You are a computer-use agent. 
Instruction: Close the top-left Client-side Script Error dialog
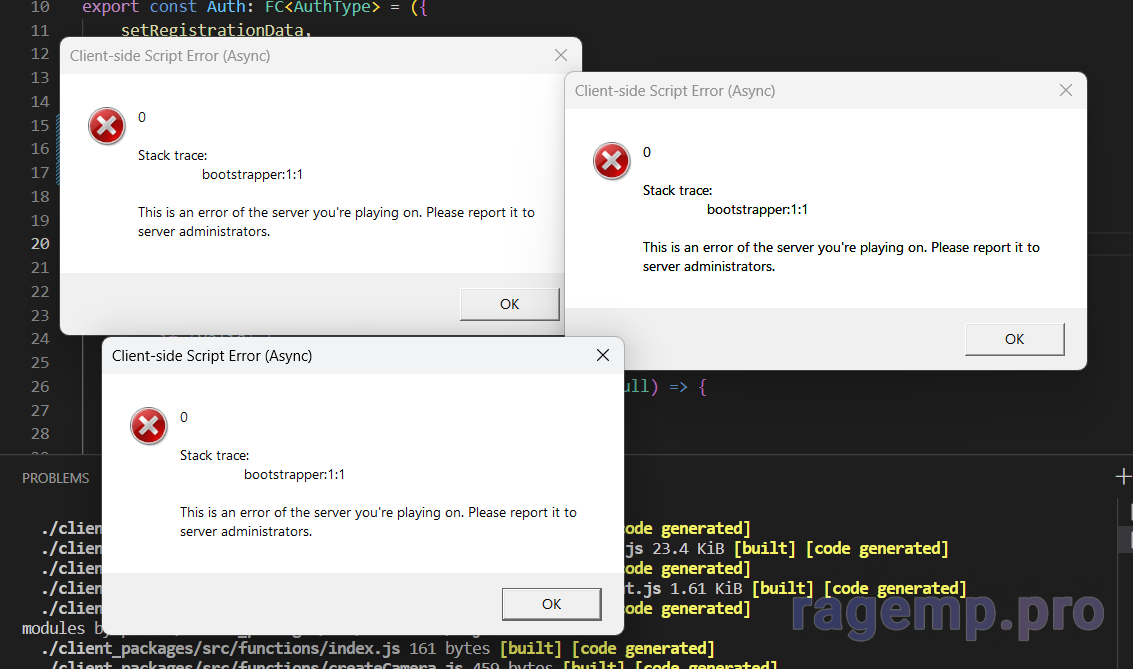(561, 56)
